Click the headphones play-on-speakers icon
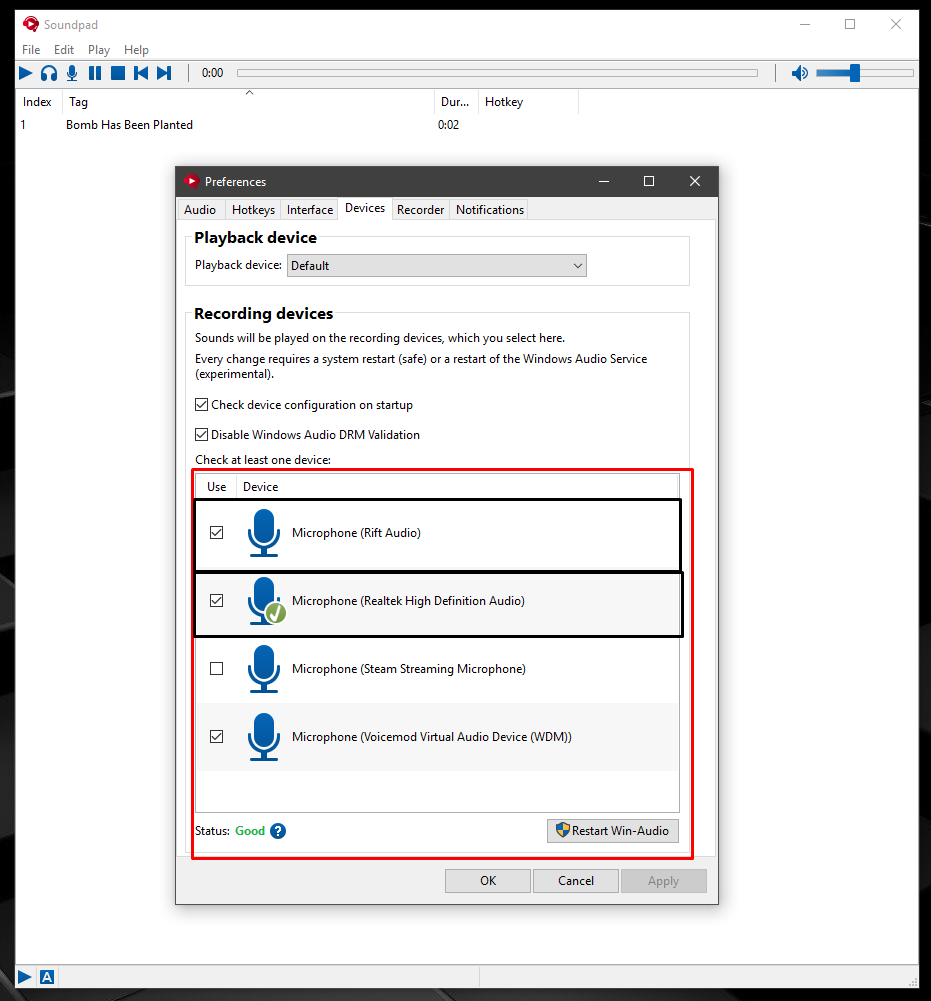 [x=49, y=73]
